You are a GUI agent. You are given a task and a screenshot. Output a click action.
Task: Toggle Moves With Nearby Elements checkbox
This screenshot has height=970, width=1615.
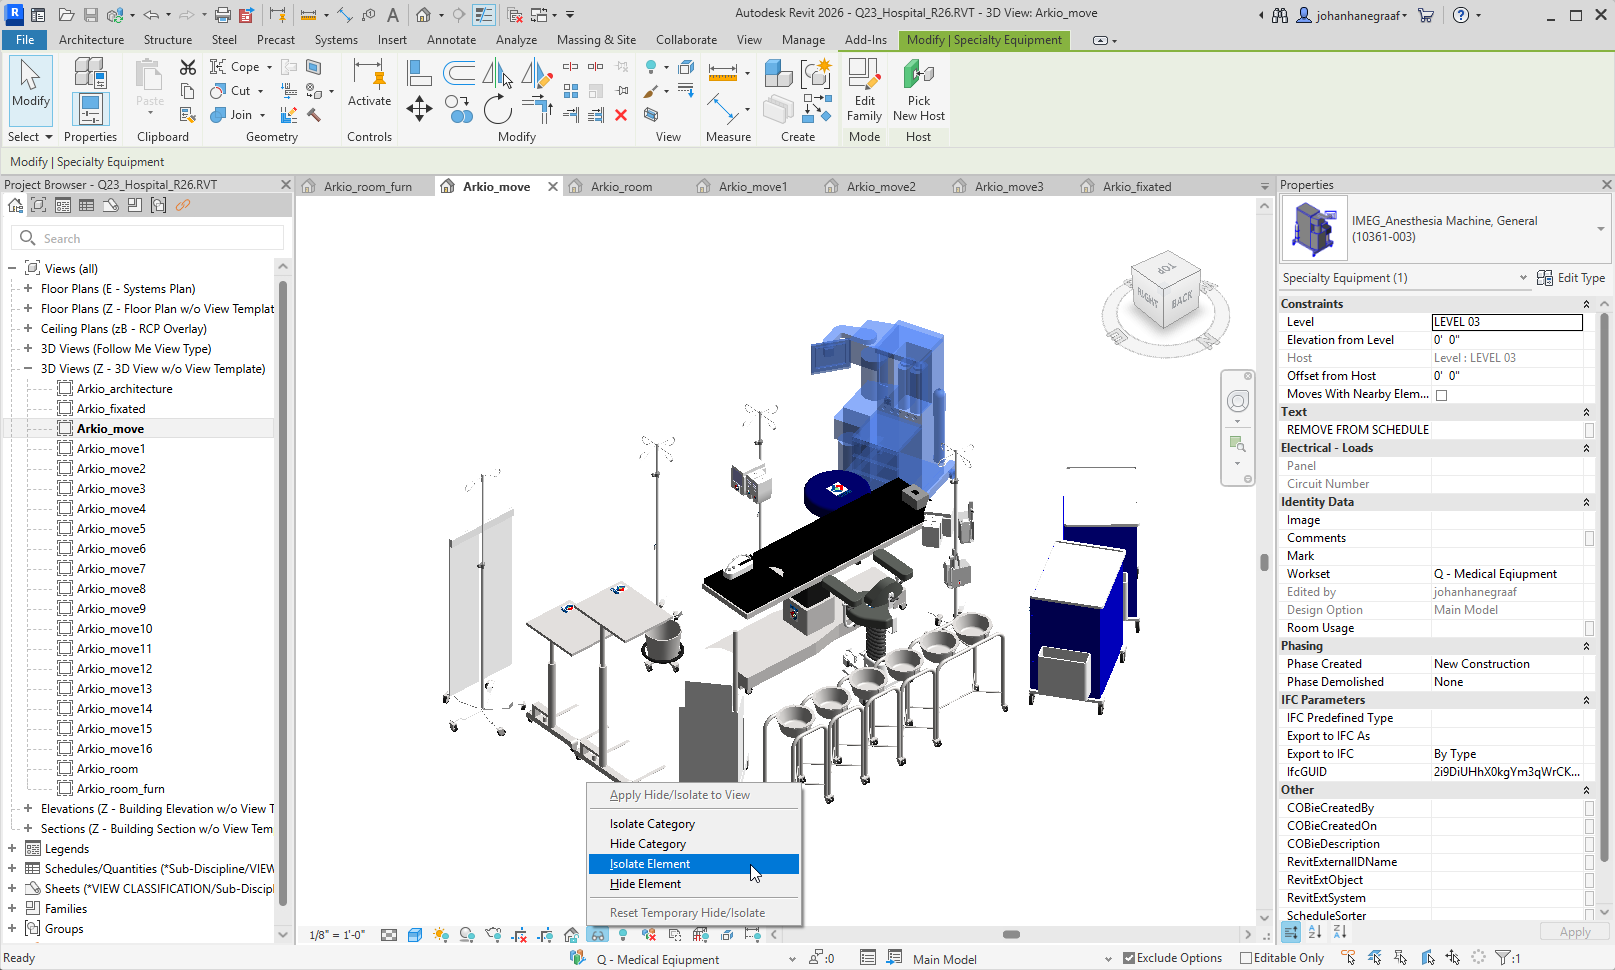[1441, 395]
